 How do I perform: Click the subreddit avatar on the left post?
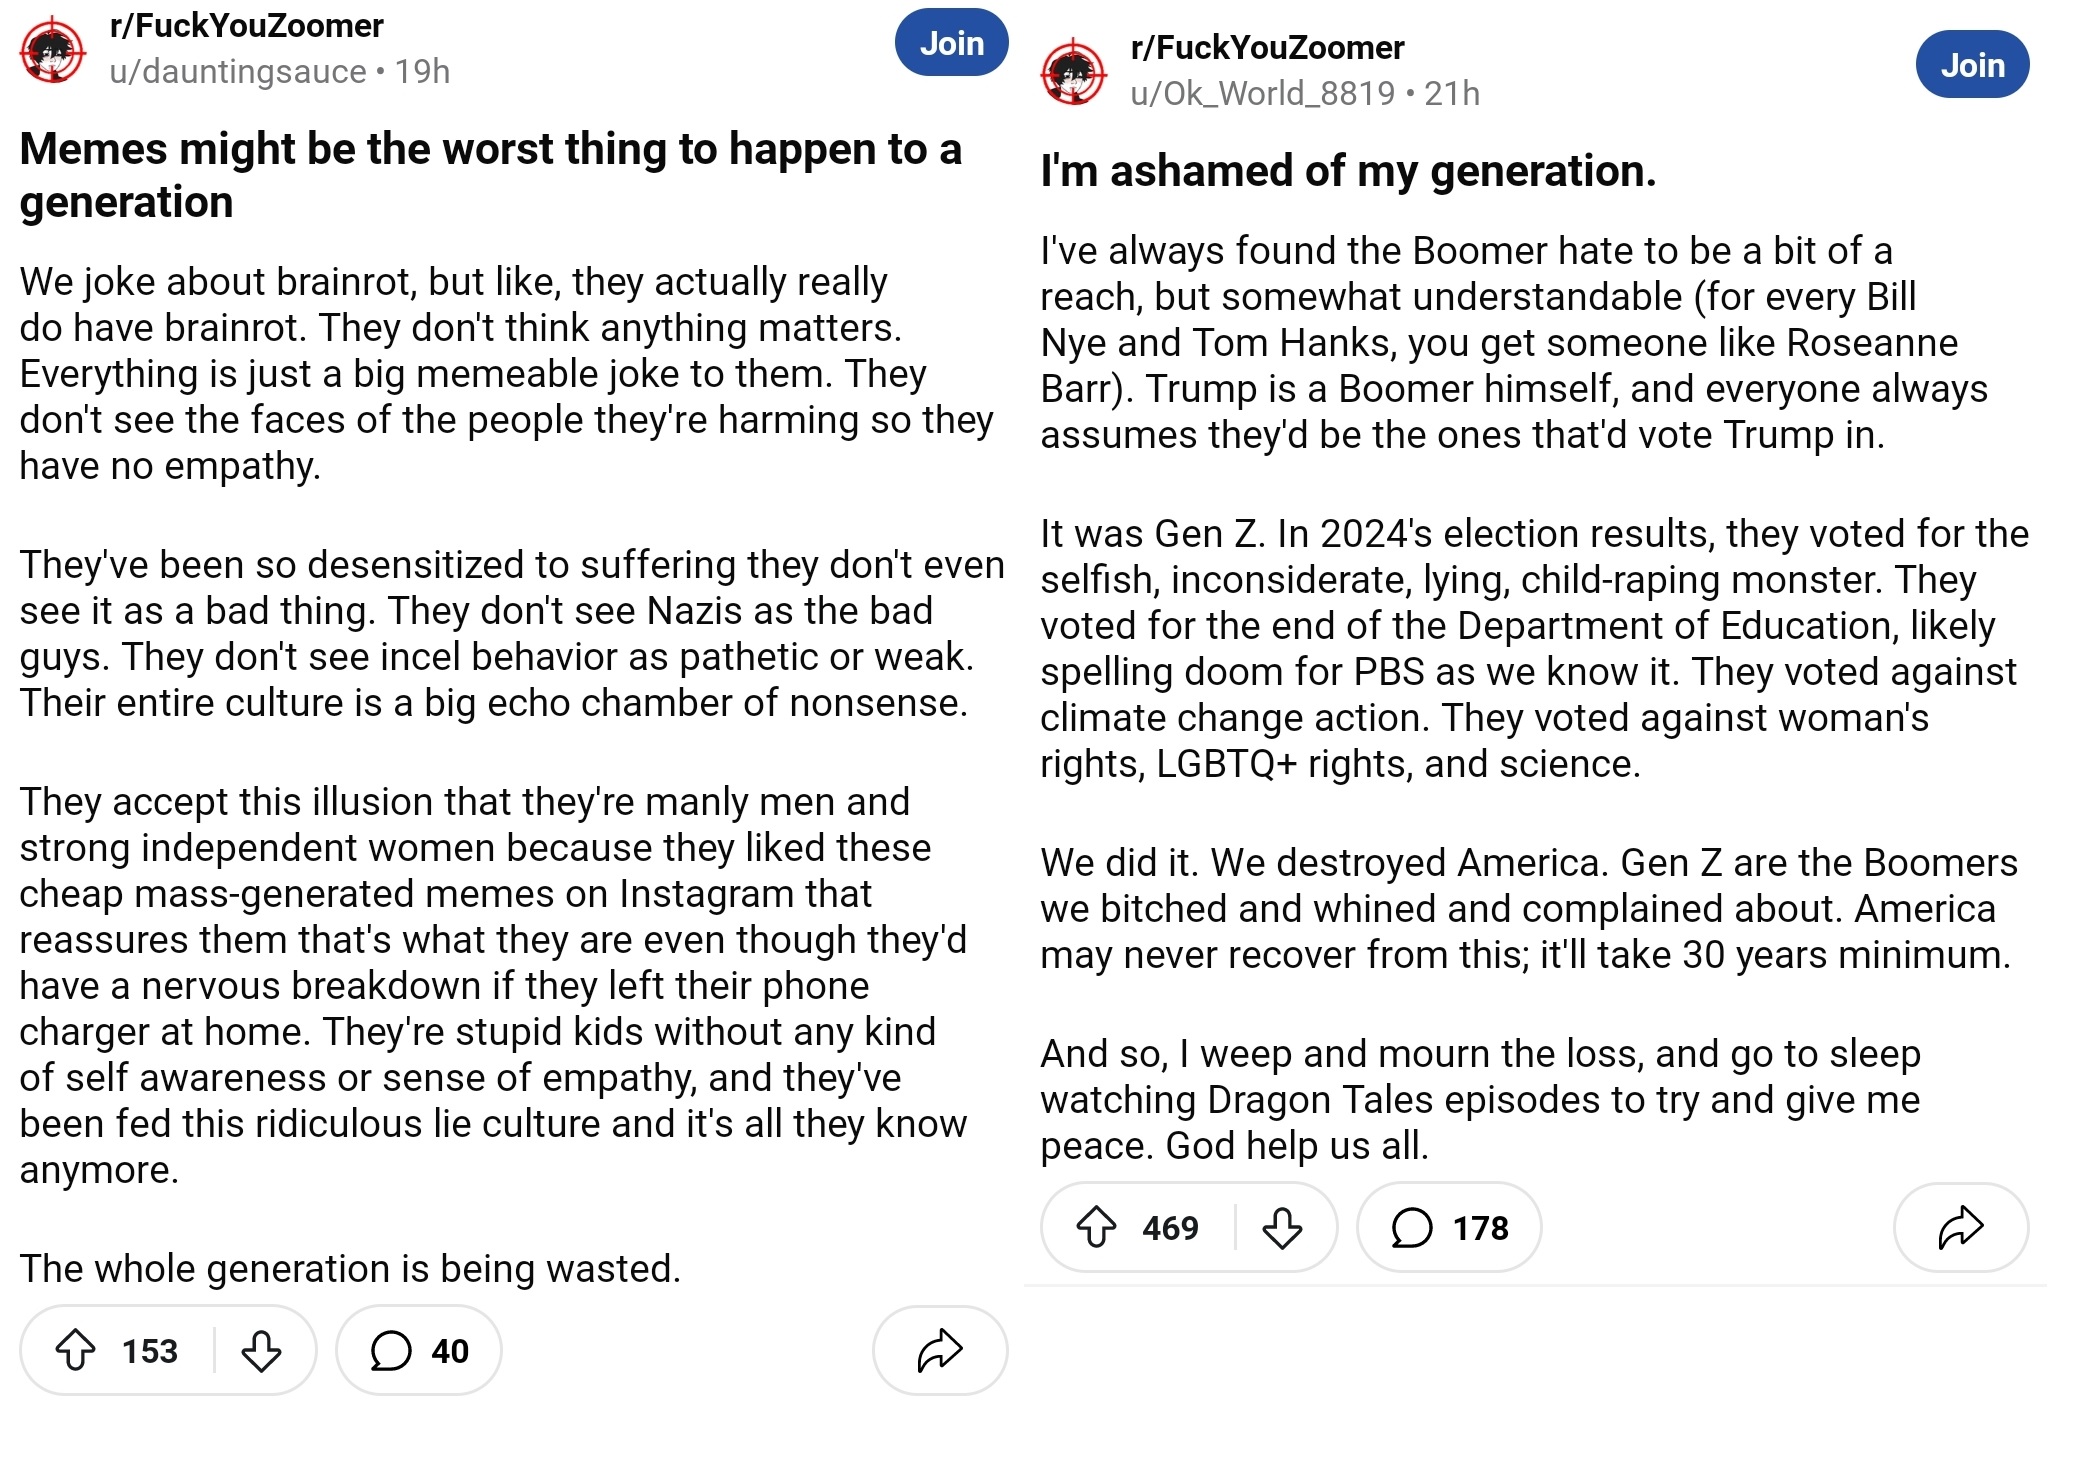[x=53, y=50]
